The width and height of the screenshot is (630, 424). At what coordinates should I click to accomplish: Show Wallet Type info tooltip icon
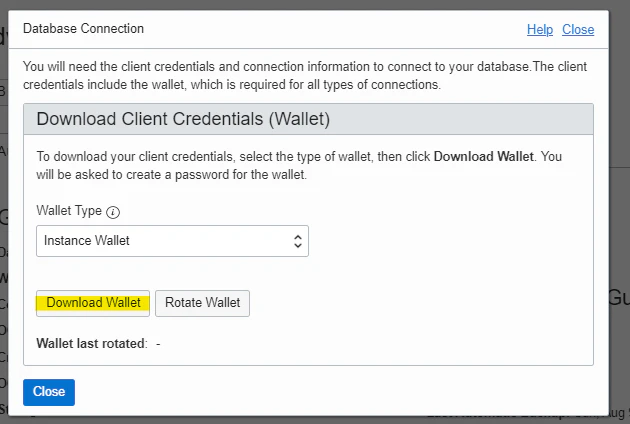tap(113, 212)
